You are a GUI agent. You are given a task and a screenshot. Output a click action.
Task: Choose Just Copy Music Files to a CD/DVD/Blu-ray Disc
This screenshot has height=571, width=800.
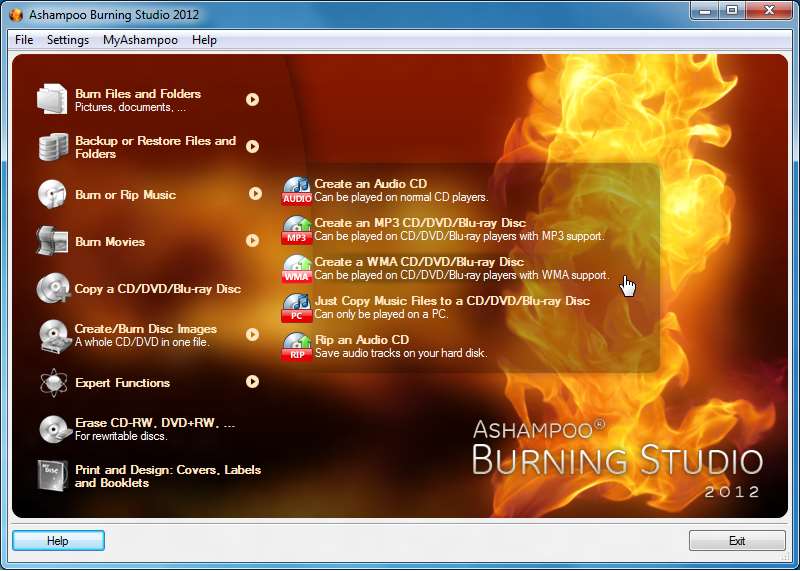[x=452, y=301]
